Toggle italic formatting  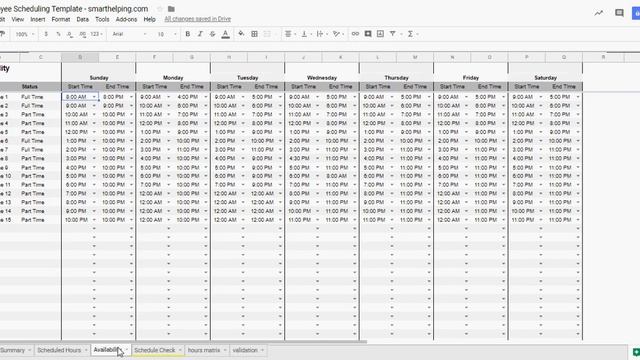pyautogui.click(x=200, y=34)
